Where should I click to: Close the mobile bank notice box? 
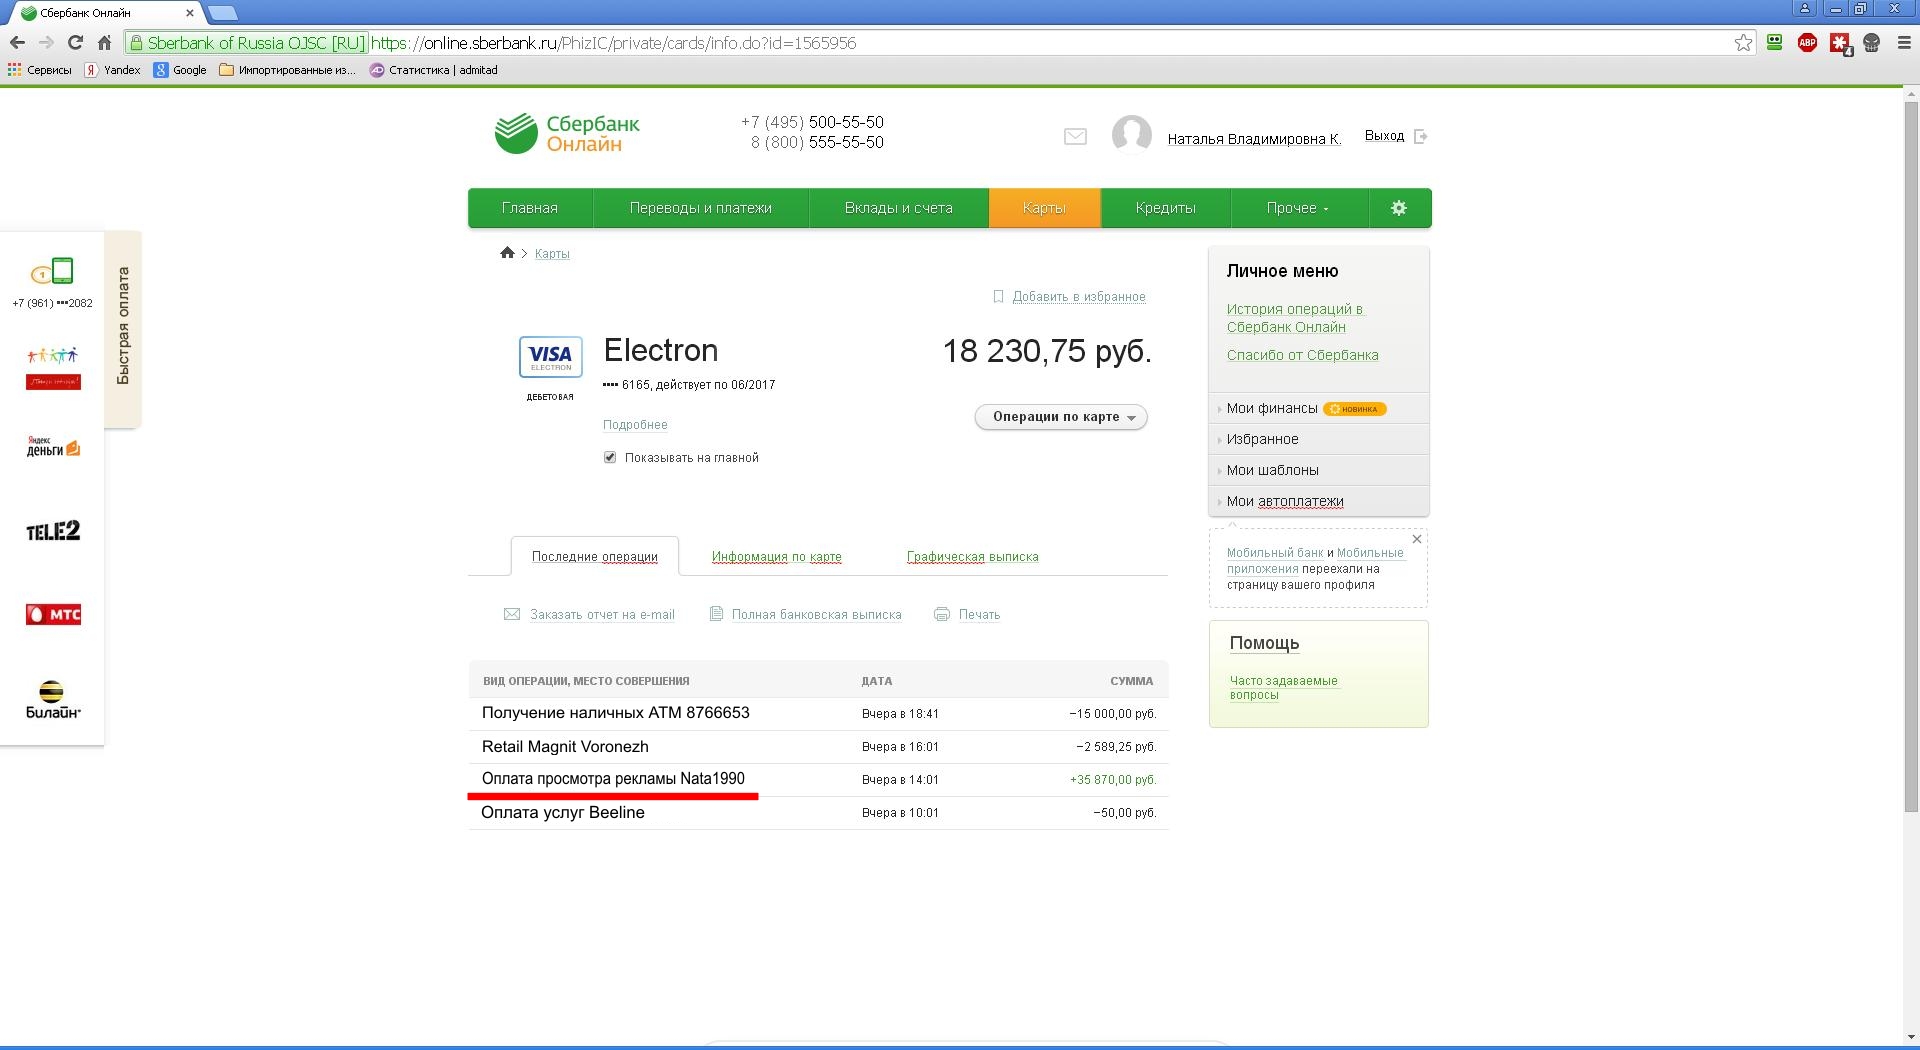click(1416, 539)
